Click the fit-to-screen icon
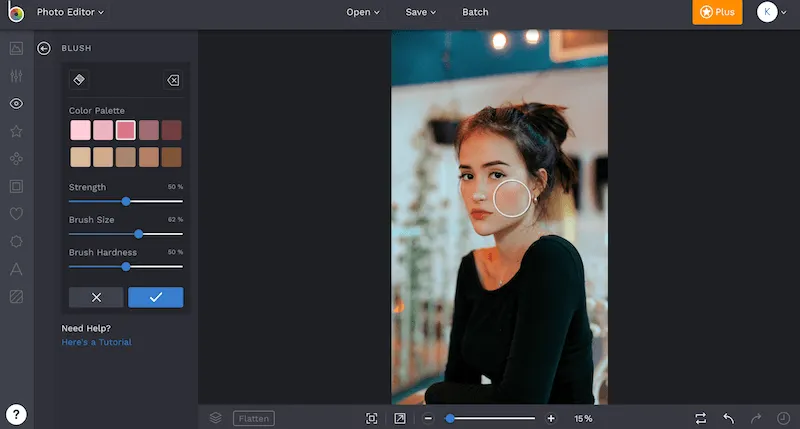 372,418
